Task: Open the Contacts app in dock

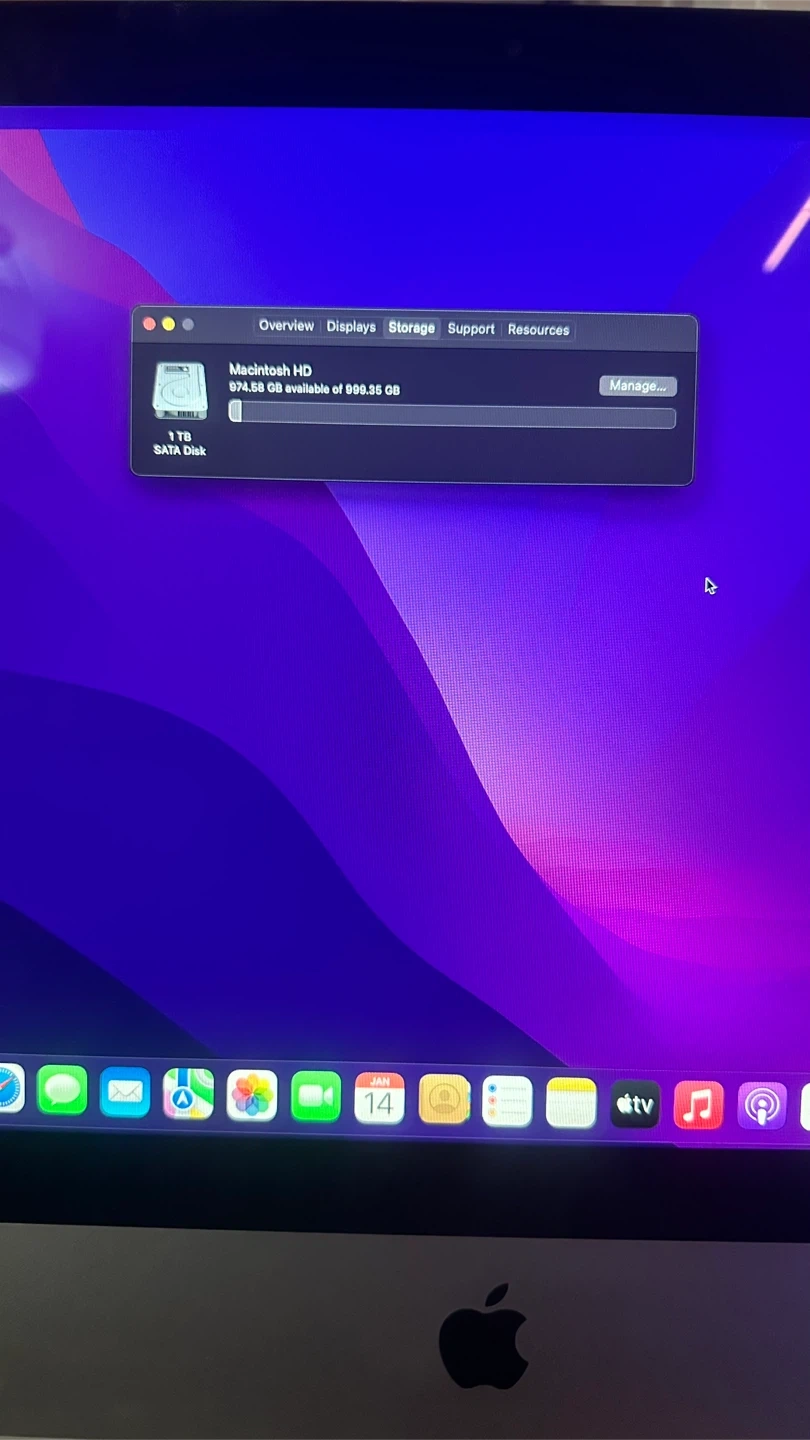Action: pyautogui.click(x=444, y=1101)
